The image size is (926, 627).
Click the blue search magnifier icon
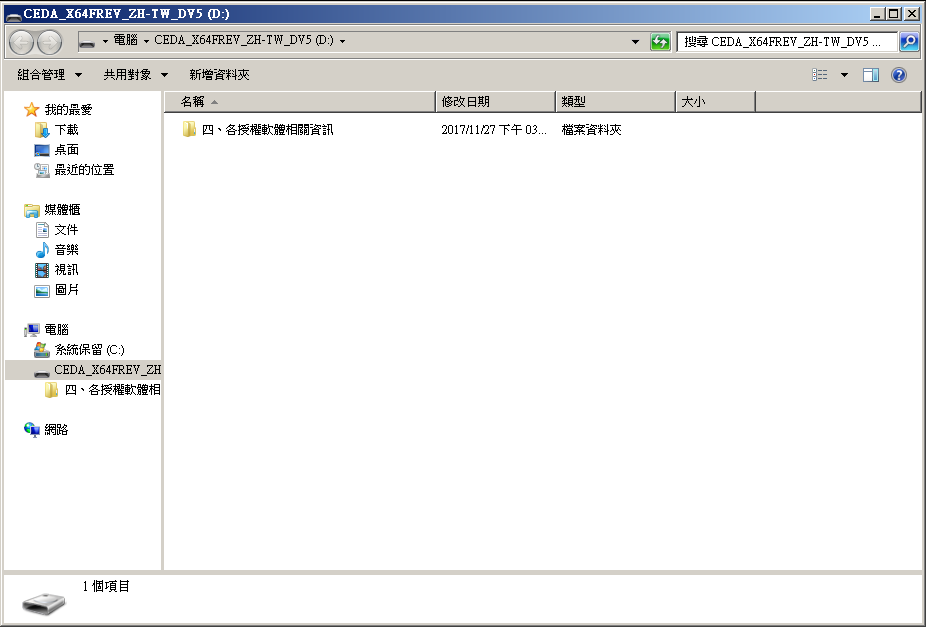tap(908, 42)
